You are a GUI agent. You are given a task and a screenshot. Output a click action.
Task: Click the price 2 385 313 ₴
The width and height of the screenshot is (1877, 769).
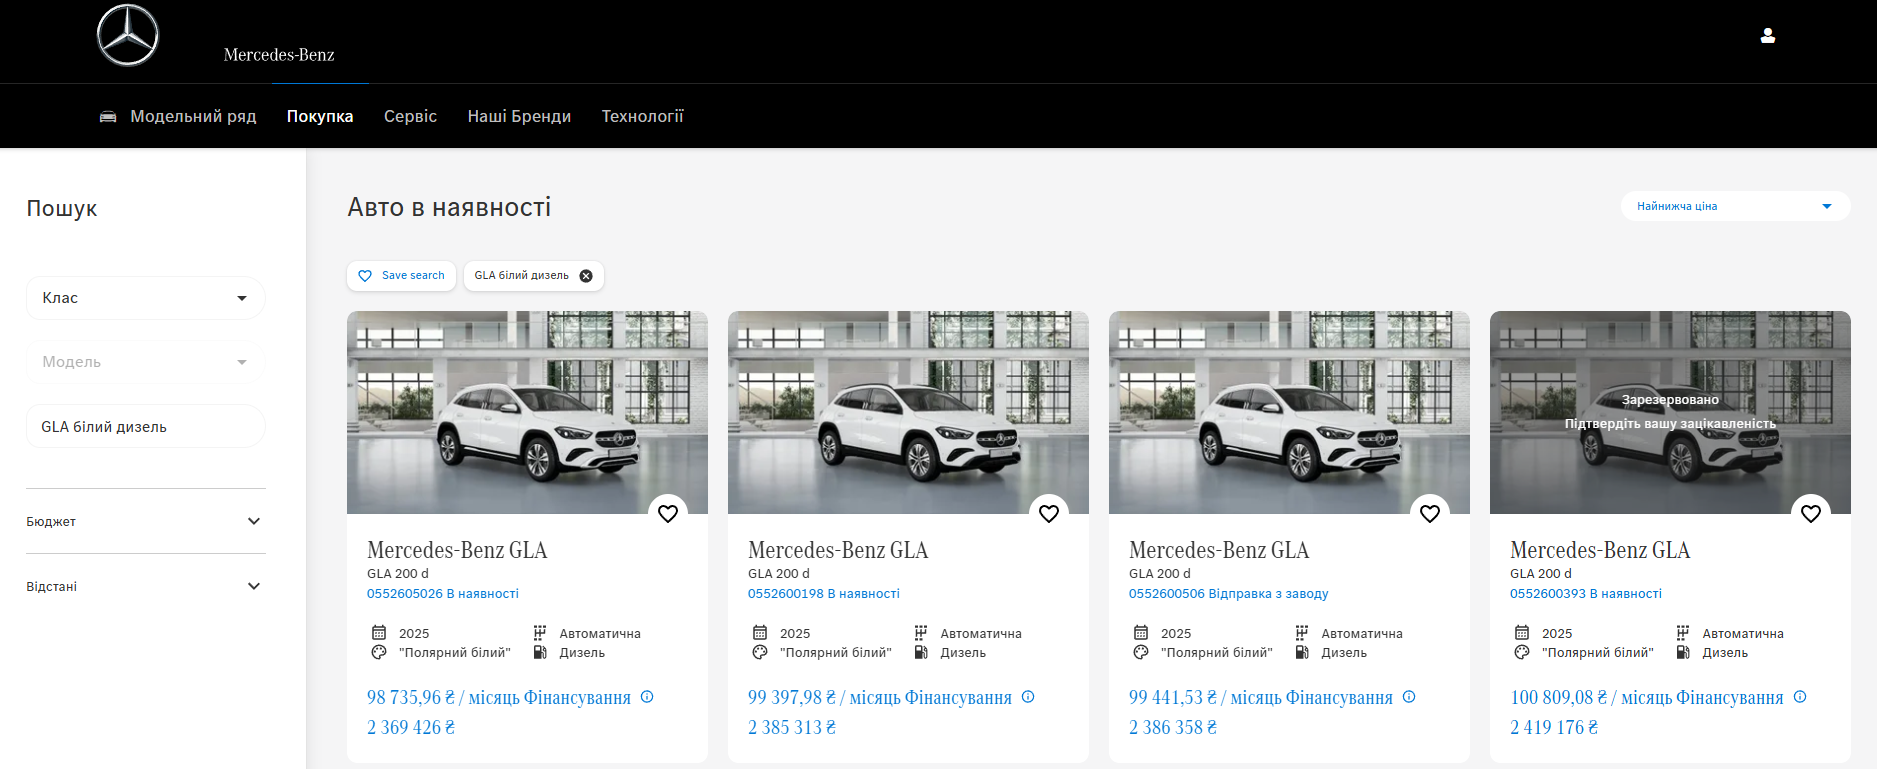pyautogui.click(x=792, y=727)
